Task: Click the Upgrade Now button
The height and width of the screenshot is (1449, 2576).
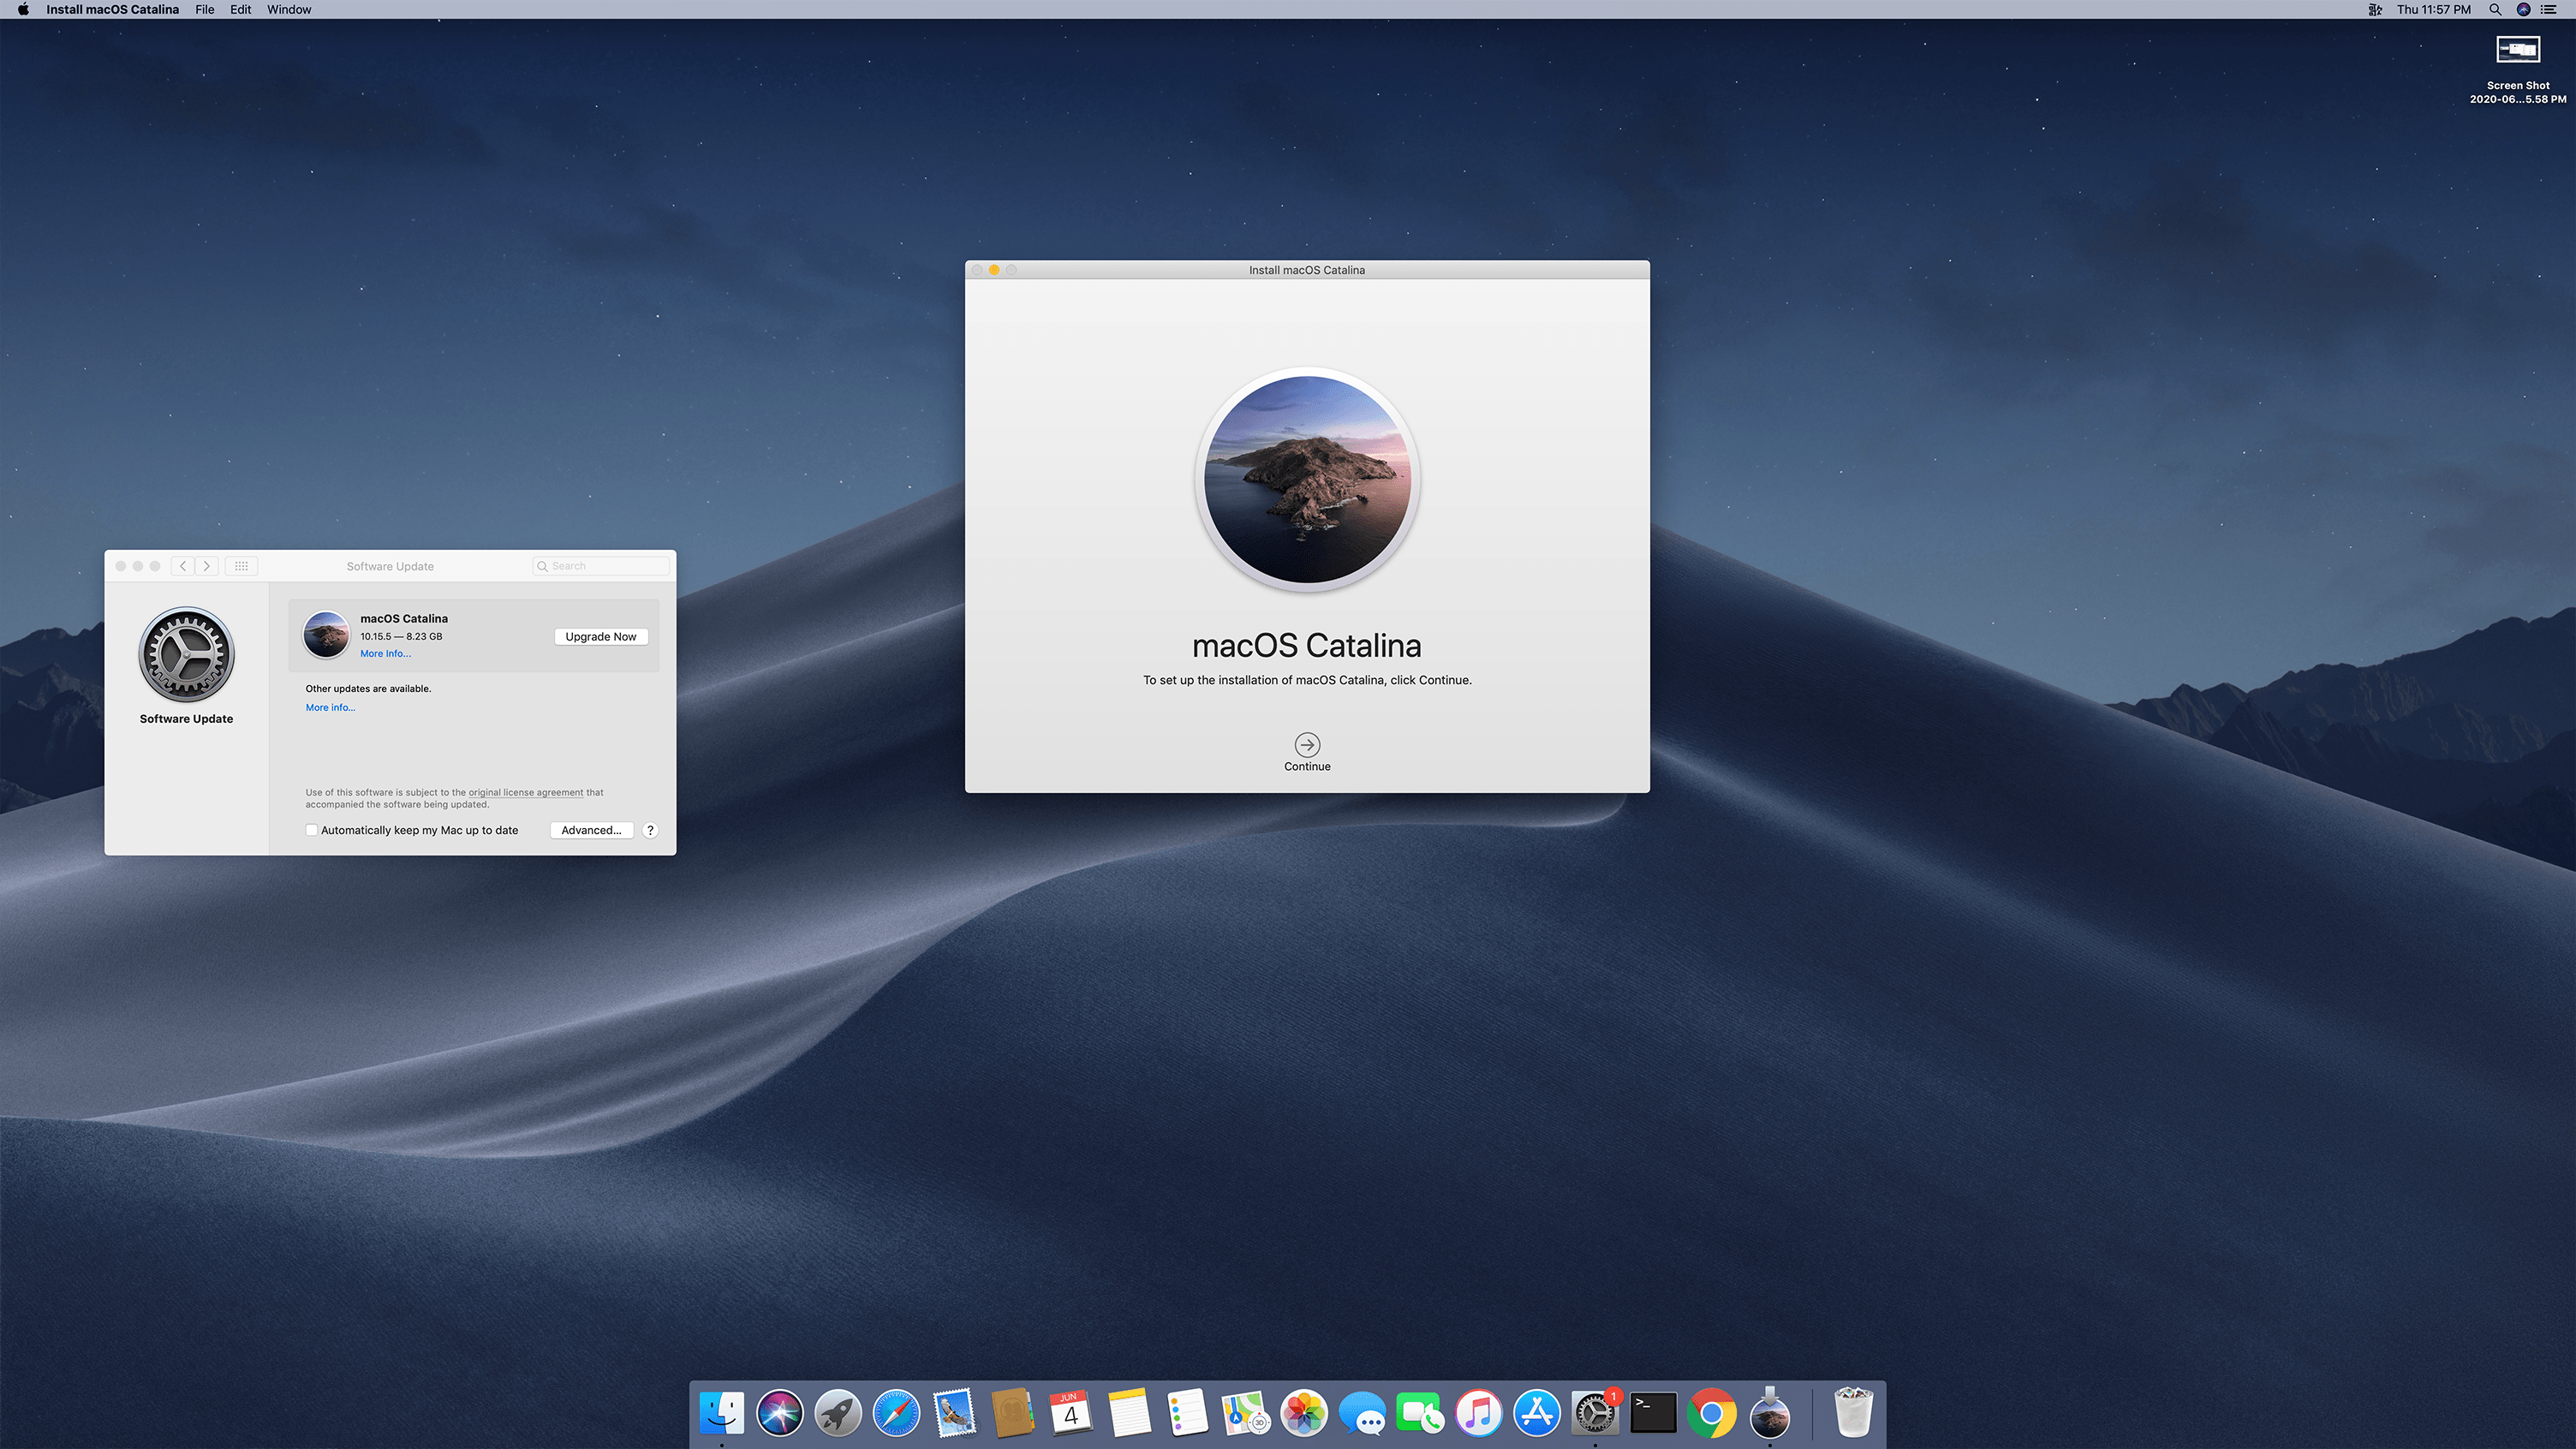Action: point(600,636)
